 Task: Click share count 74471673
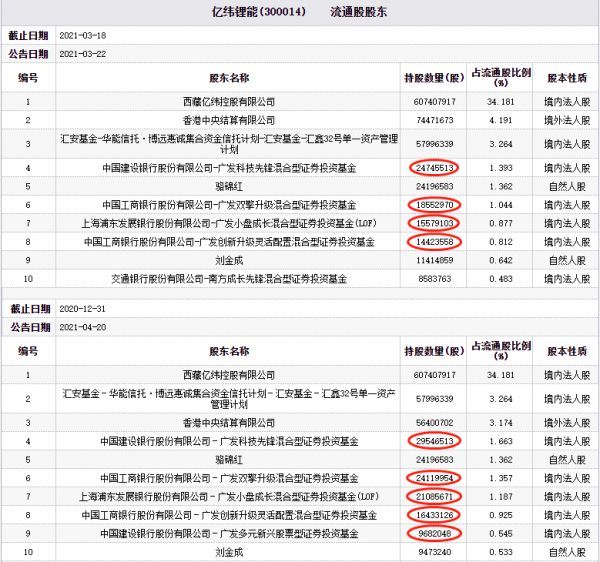coord(435,120)
